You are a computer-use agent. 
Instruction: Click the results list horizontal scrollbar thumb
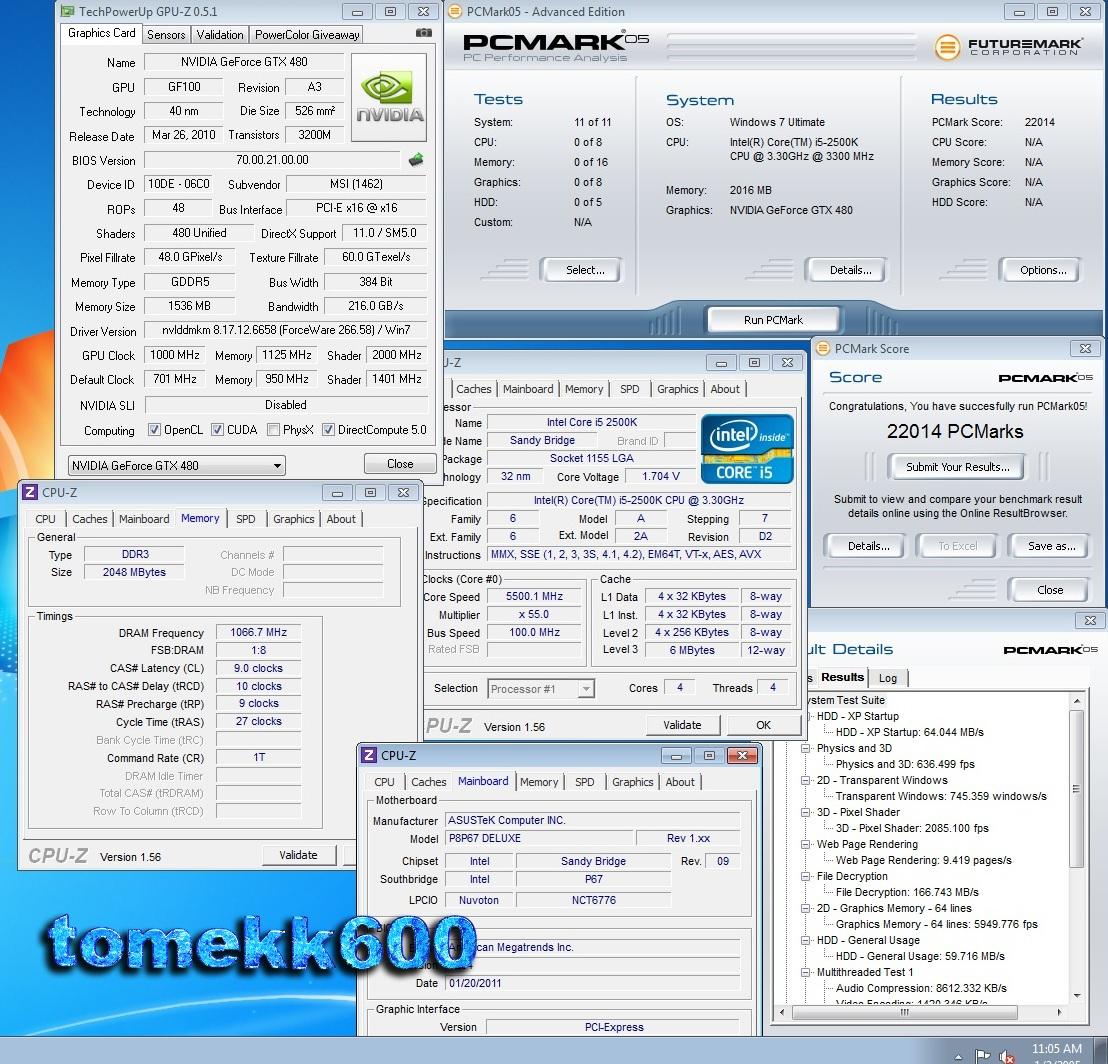(904, 1012)
